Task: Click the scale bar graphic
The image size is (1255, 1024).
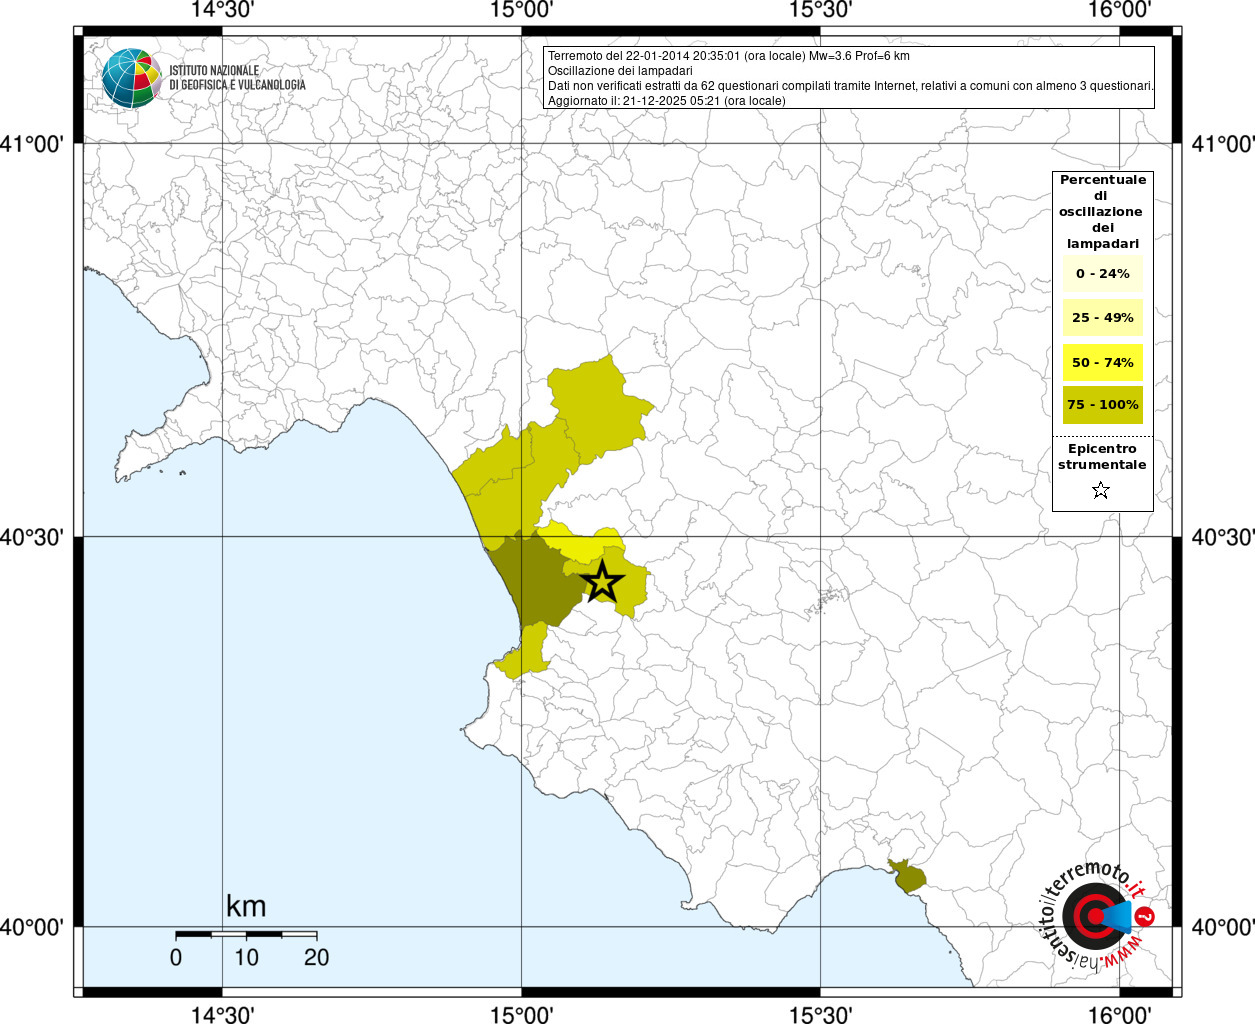Action: click(246, 935)
